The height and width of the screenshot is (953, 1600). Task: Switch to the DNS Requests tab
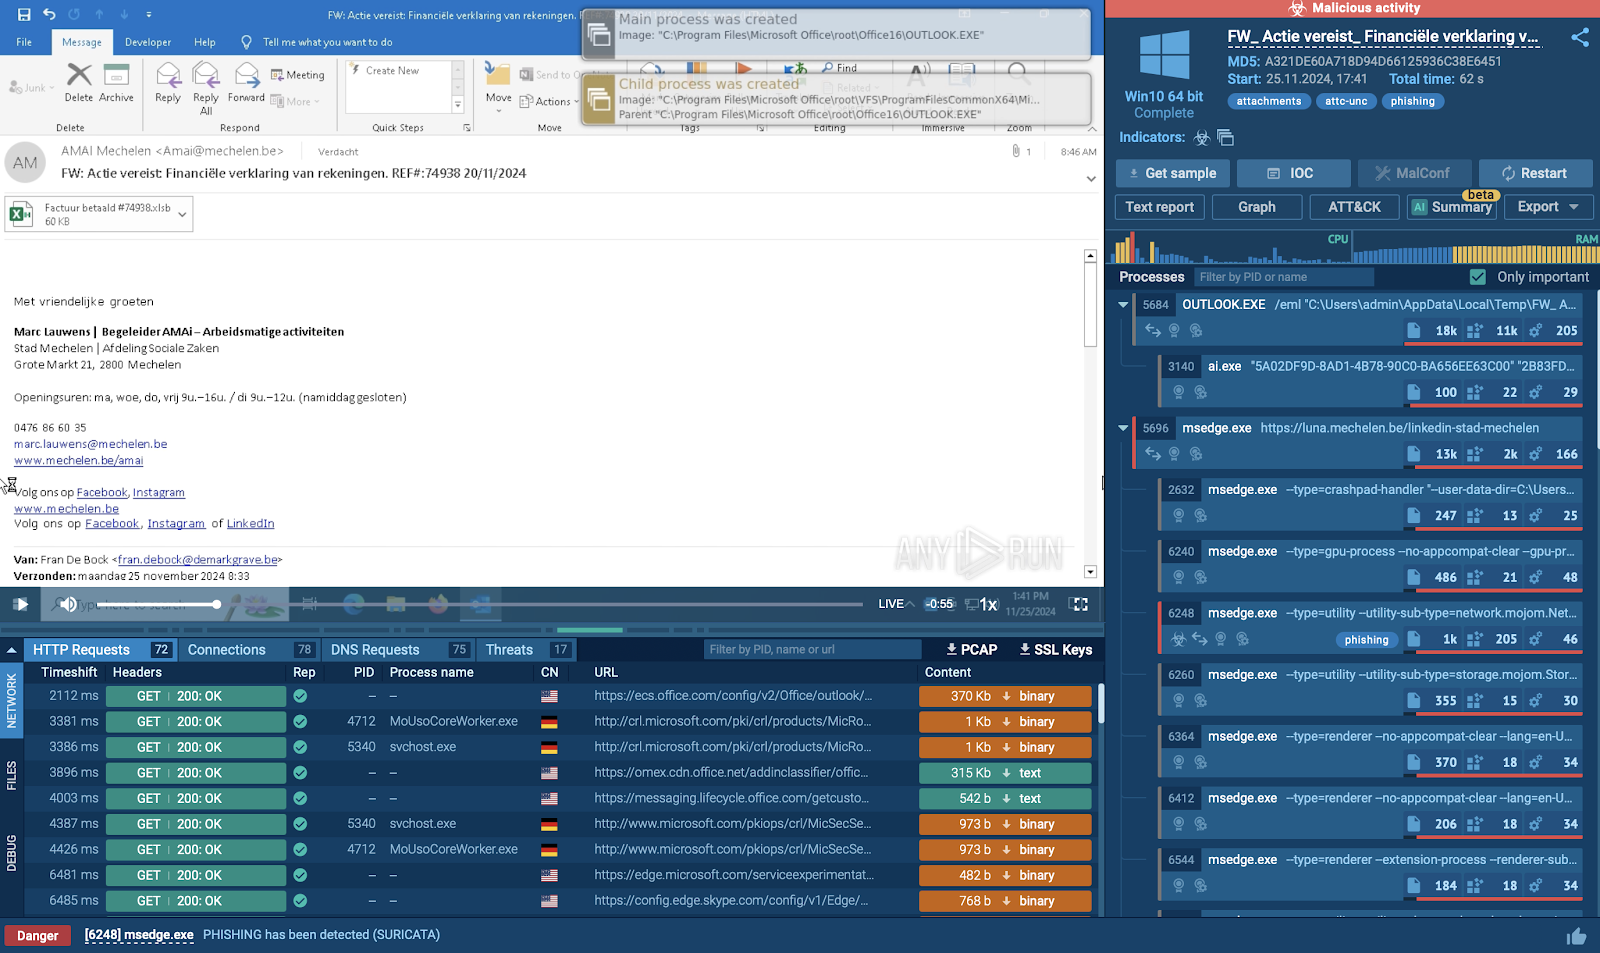tap(399, 650)
